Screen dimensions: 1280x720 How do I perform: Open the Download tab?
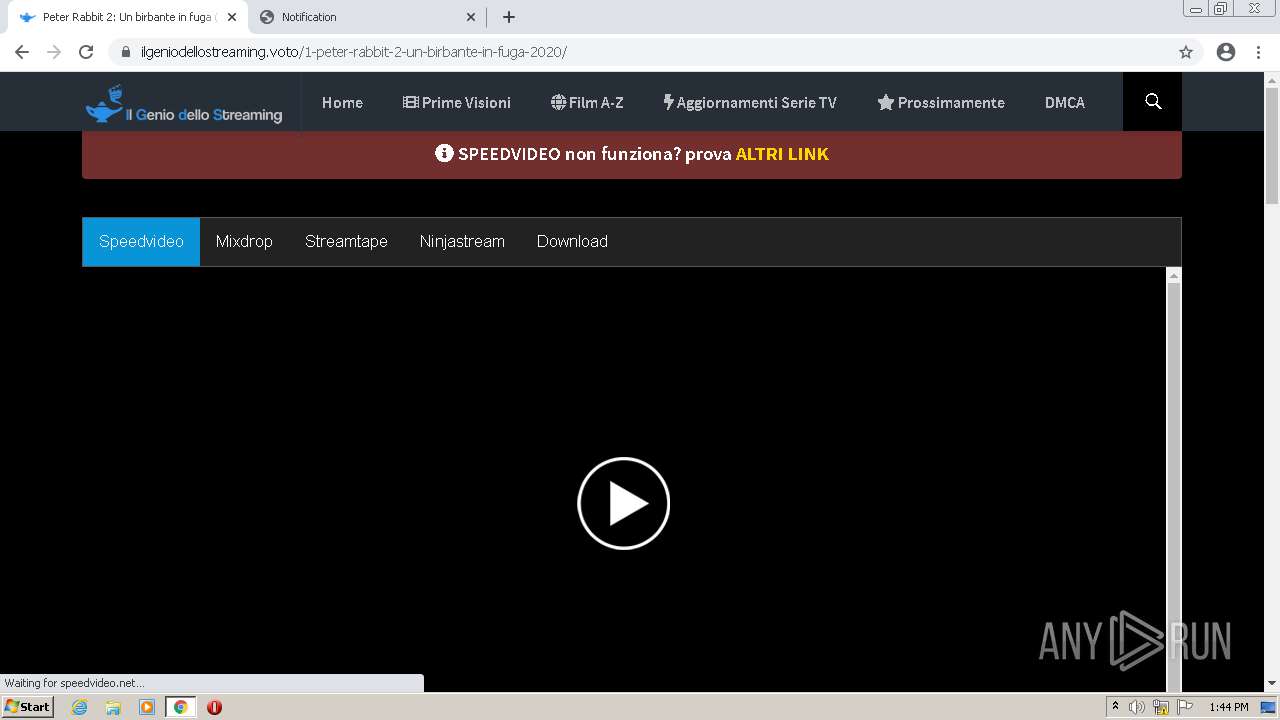(x=572, y=242)
